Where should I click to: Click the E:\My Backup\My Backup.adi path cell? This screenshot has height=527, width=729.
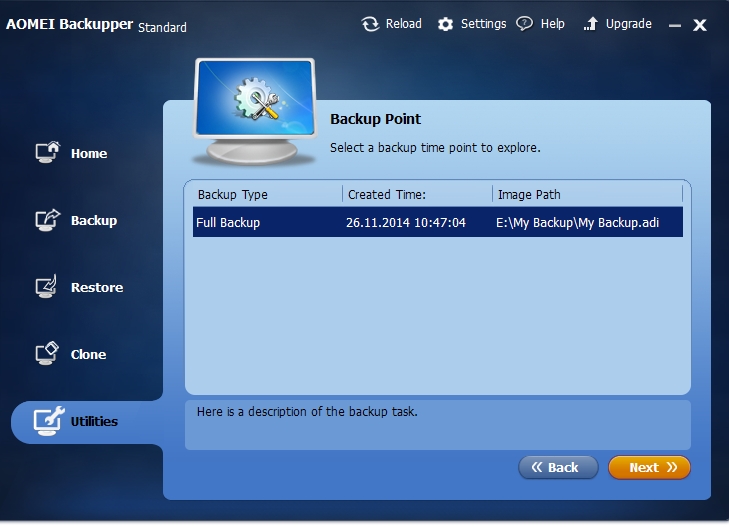(x=577, y=223)
